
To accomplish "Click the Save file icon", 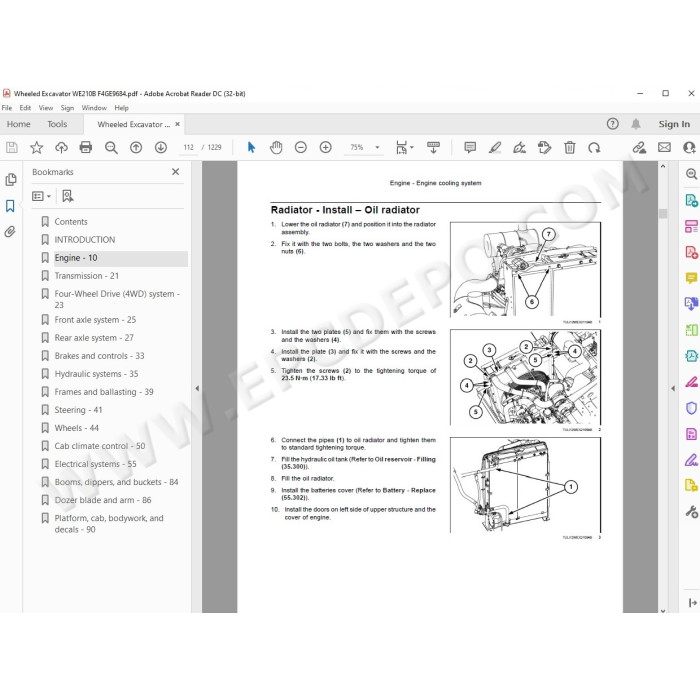I will (12, 147).
